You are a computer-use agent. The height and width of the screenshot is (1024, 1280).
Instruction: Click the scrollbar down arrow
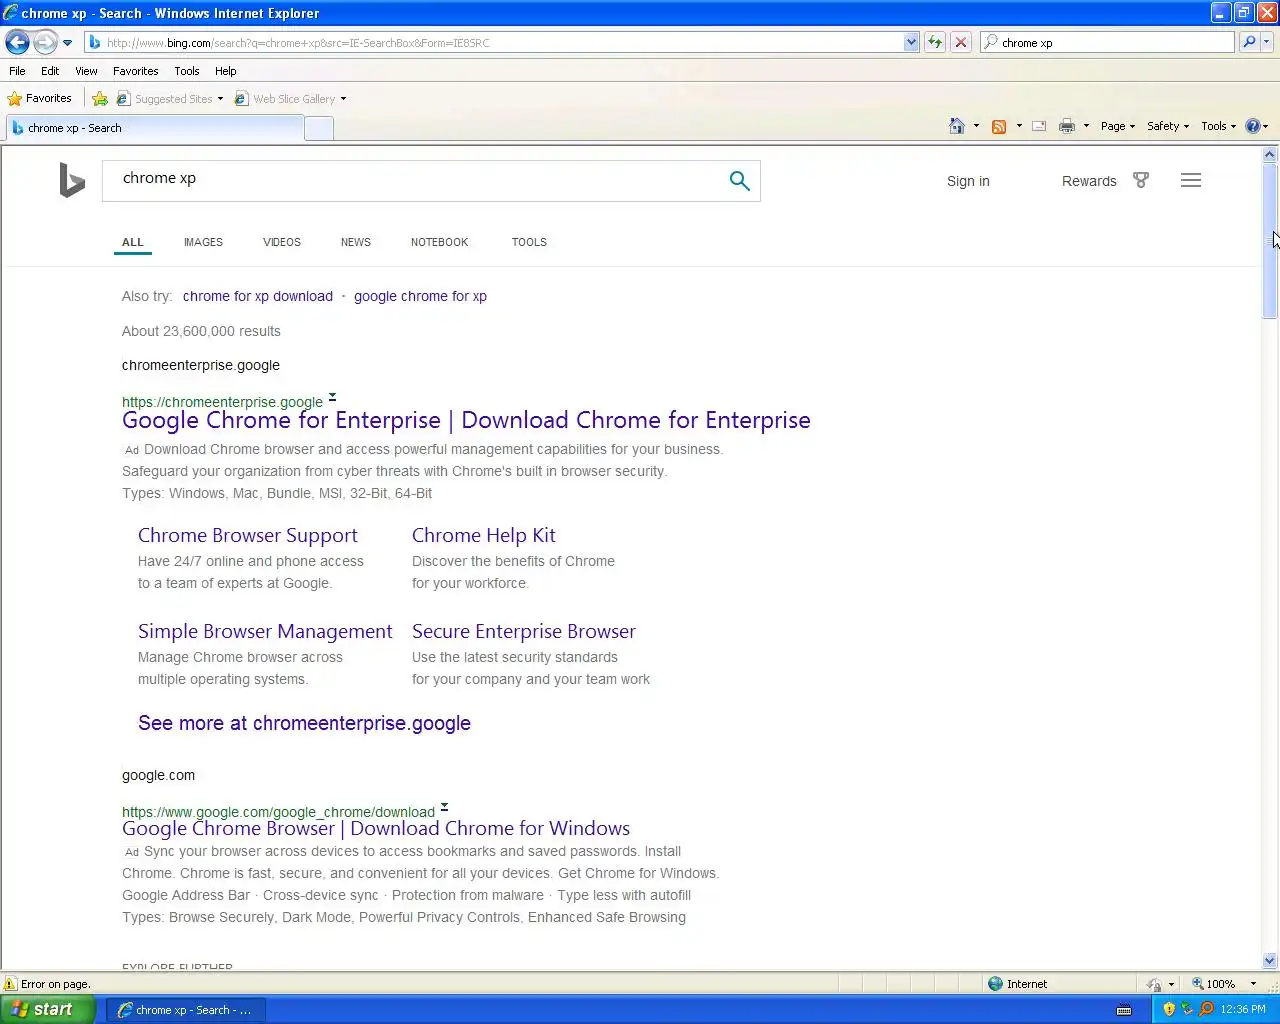pos(1270,960)
